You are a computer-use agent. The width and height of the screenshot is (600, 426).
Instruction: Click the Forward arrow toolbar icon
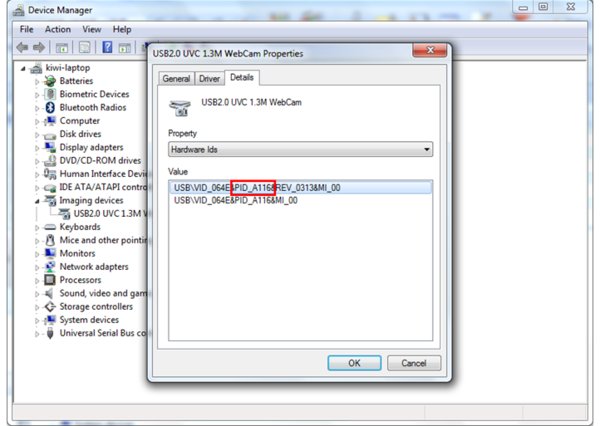[x=41, y=47]
